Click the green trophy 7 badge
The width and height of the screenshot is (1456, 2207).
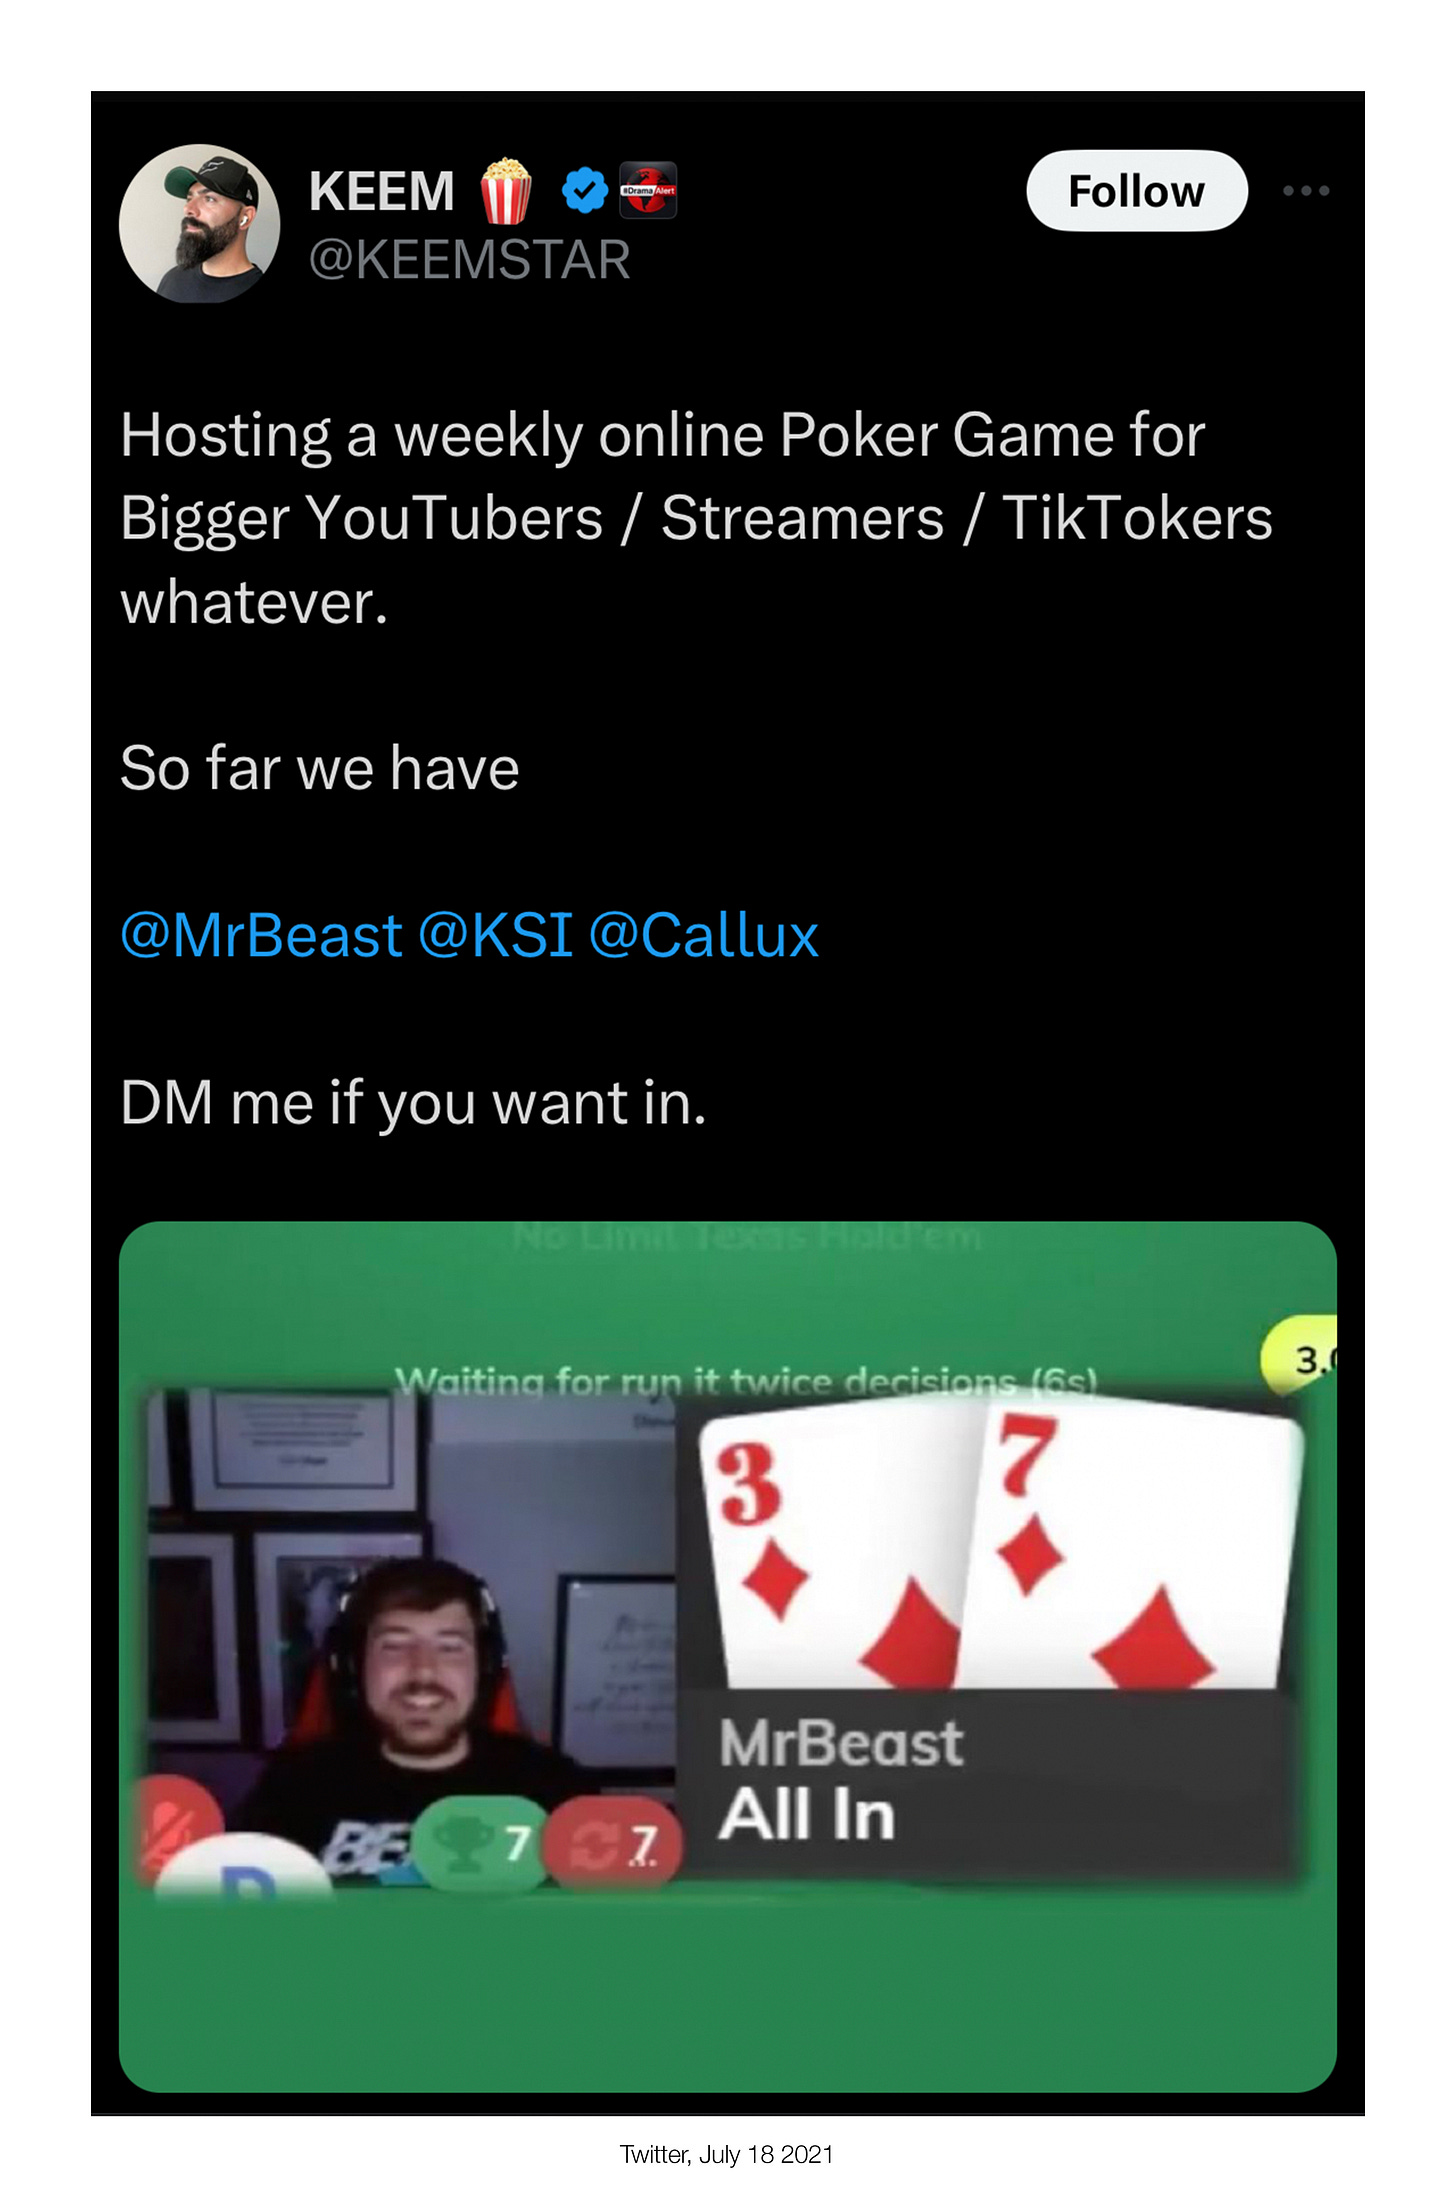[x=478, y=1843]
